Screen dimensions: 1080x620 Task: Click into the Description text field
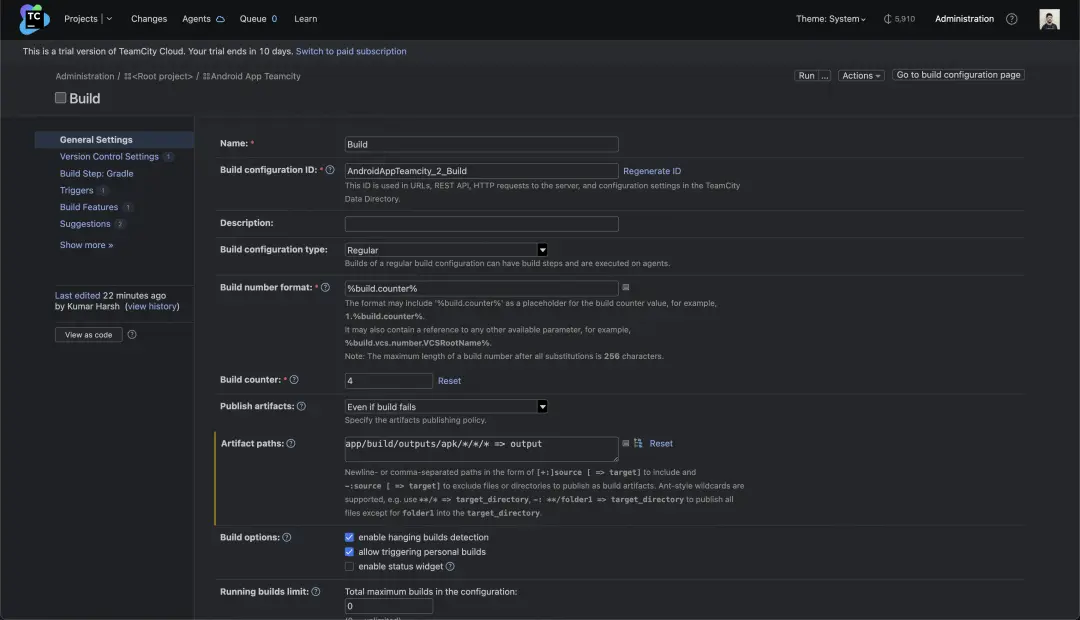coord(481,224)
